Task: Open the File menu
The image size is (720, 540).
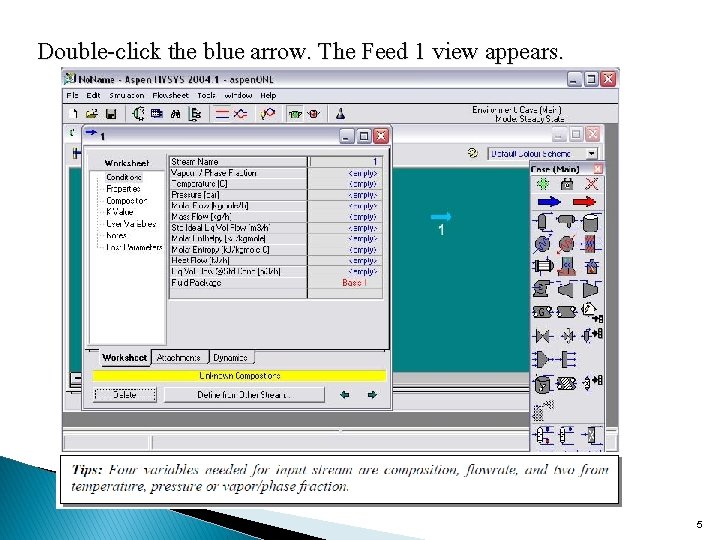Action: (72, 96)
